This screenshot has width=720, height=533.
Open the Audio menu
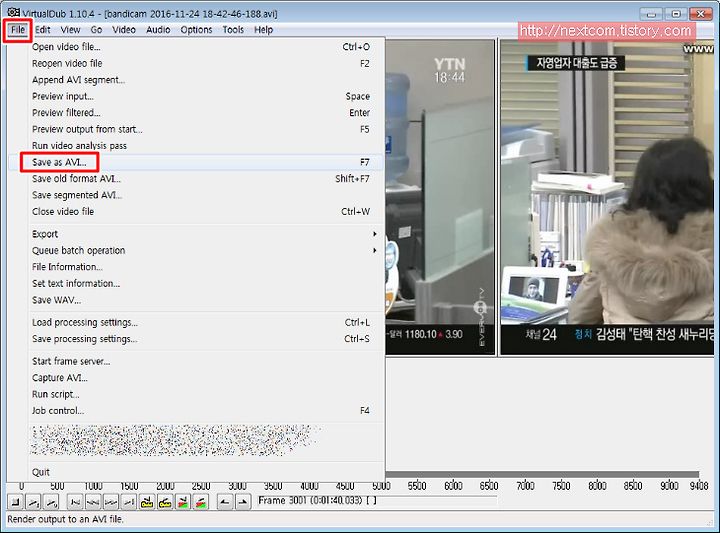click(158, 30)
